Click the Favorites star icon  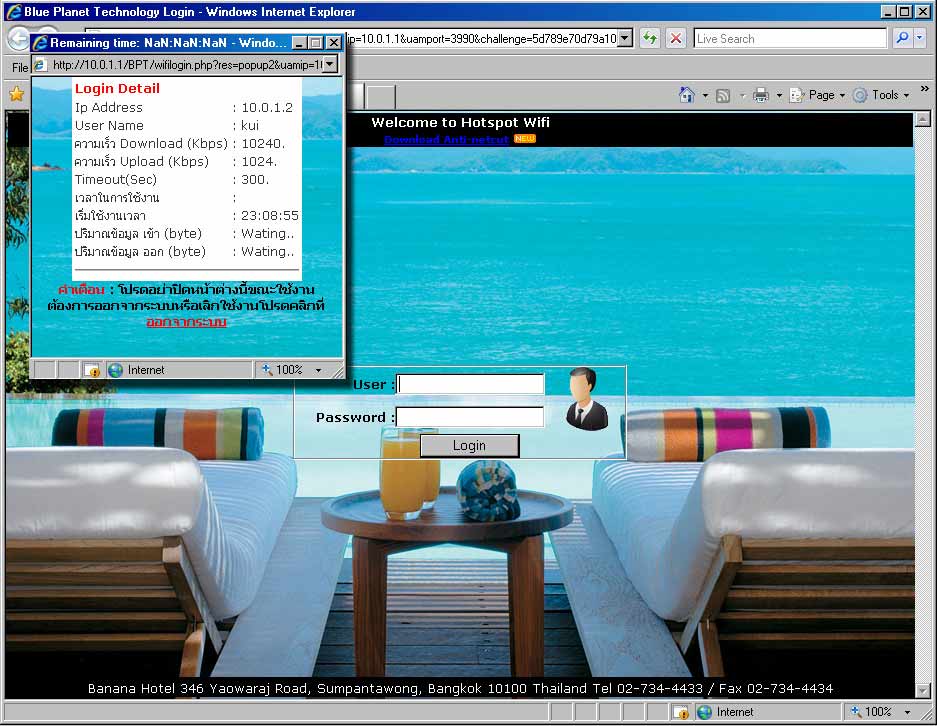pos(17,93)
